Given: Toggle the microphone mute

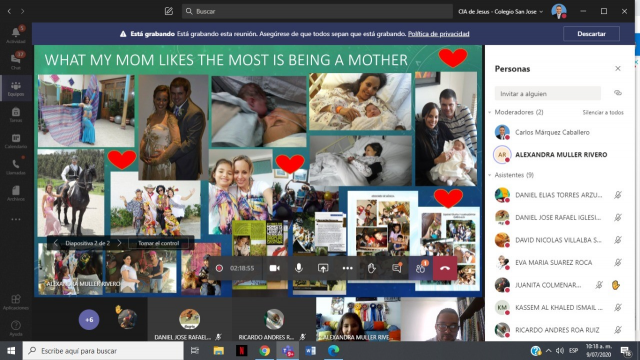Looking at the screenshot, I should pyautogui.click(x=299, y=268).
